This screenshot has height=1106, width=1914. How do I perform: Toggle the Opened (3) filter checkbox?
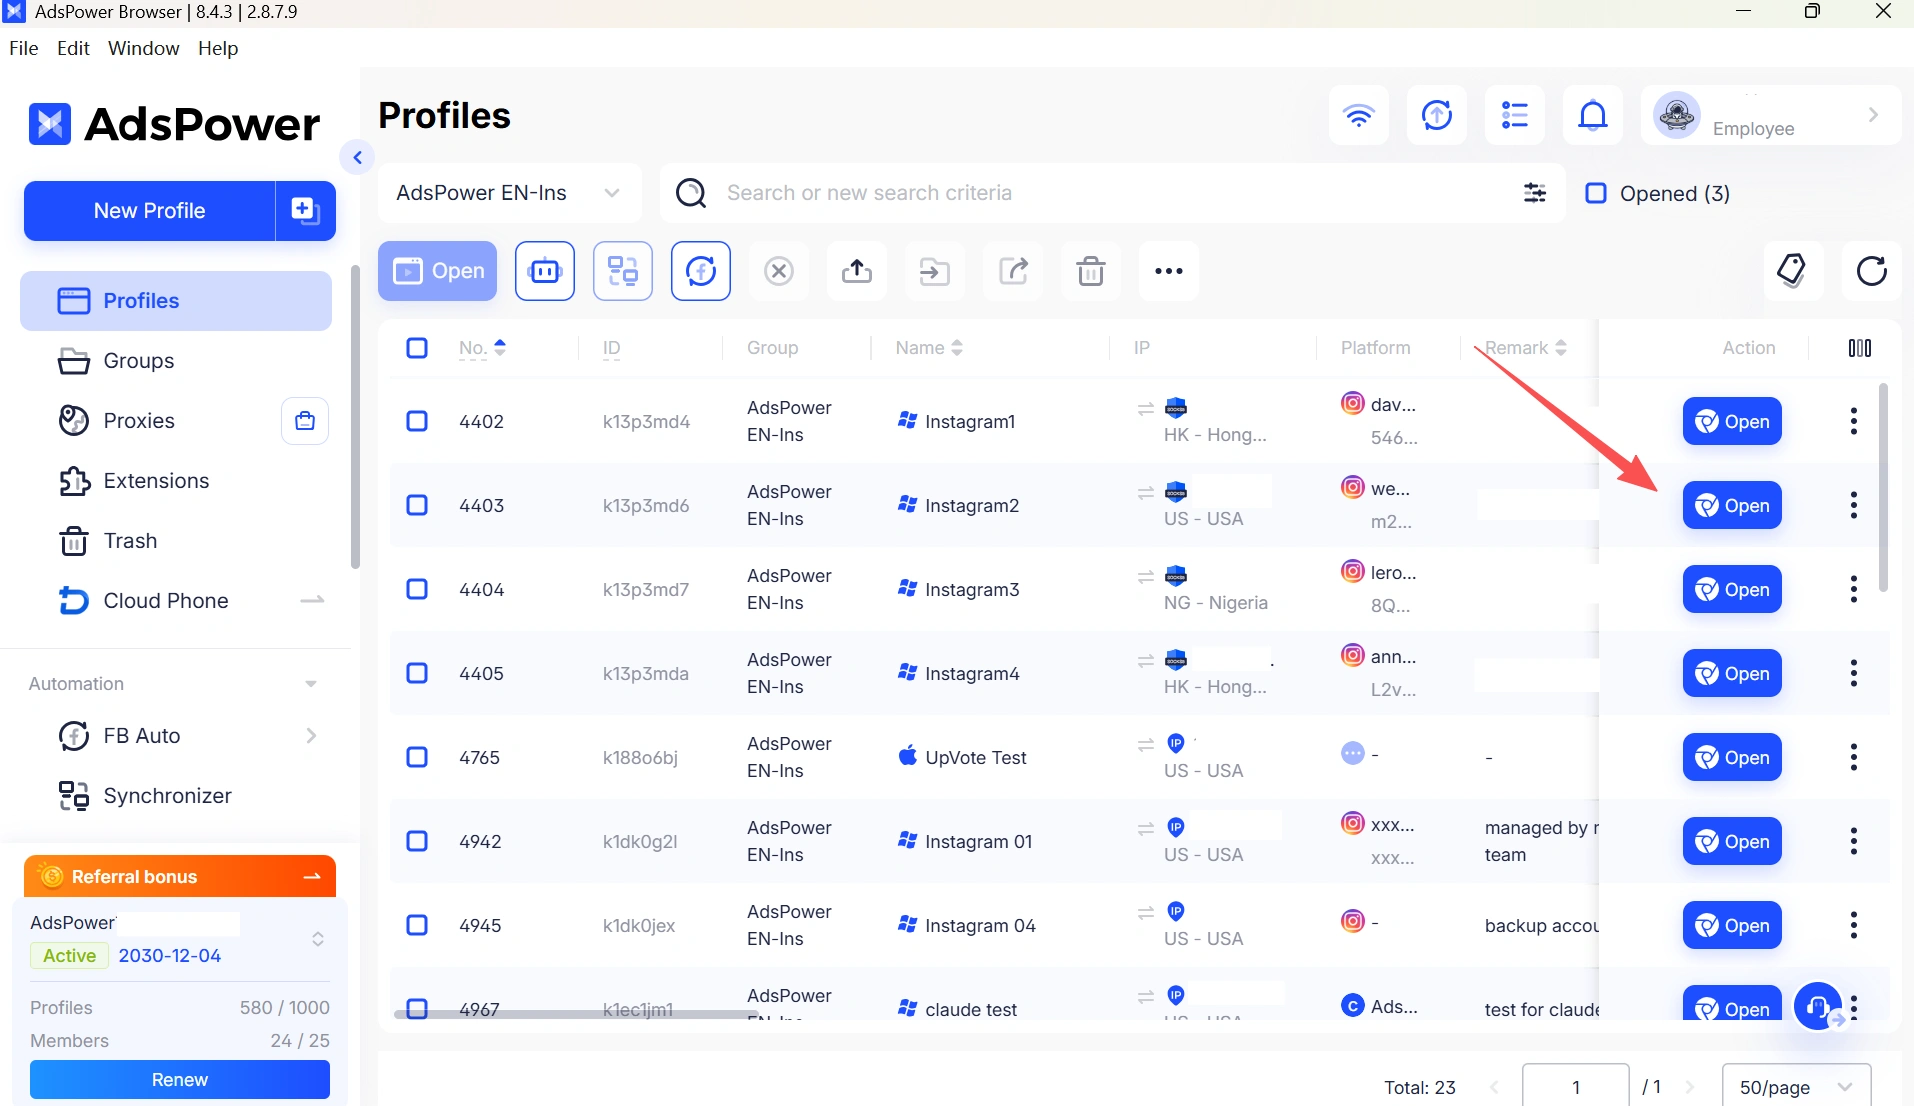[x=1596, y=193]
